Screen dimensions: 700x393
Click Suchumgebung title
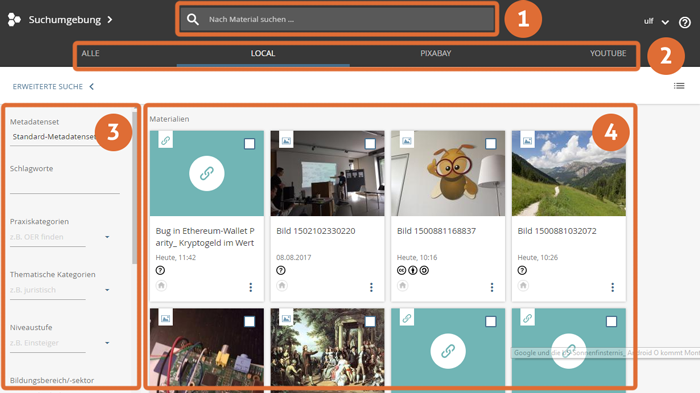(65, 20)
